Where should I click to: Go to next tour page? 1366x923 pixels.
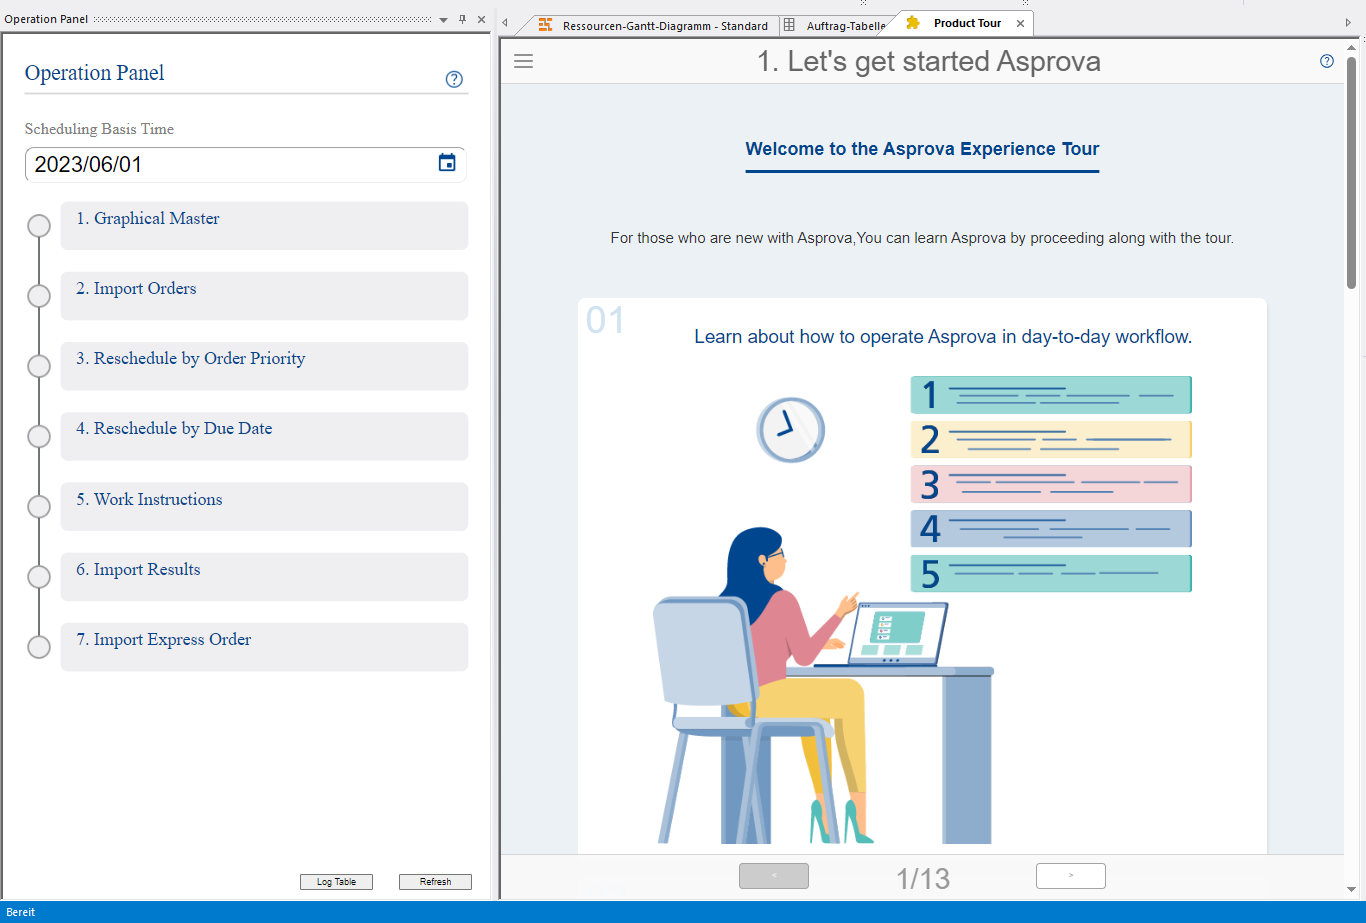point(1070,876)
